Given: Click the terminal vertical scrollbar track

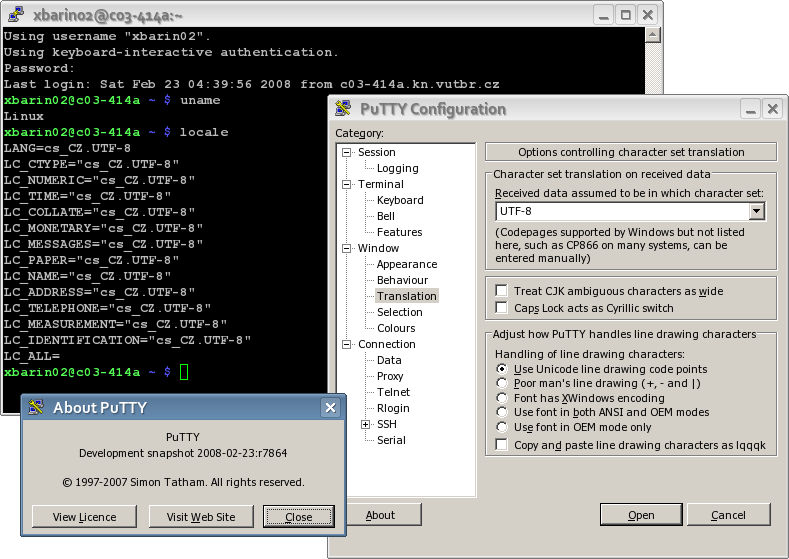Looking at the screenshot, I should coord(652,68).
